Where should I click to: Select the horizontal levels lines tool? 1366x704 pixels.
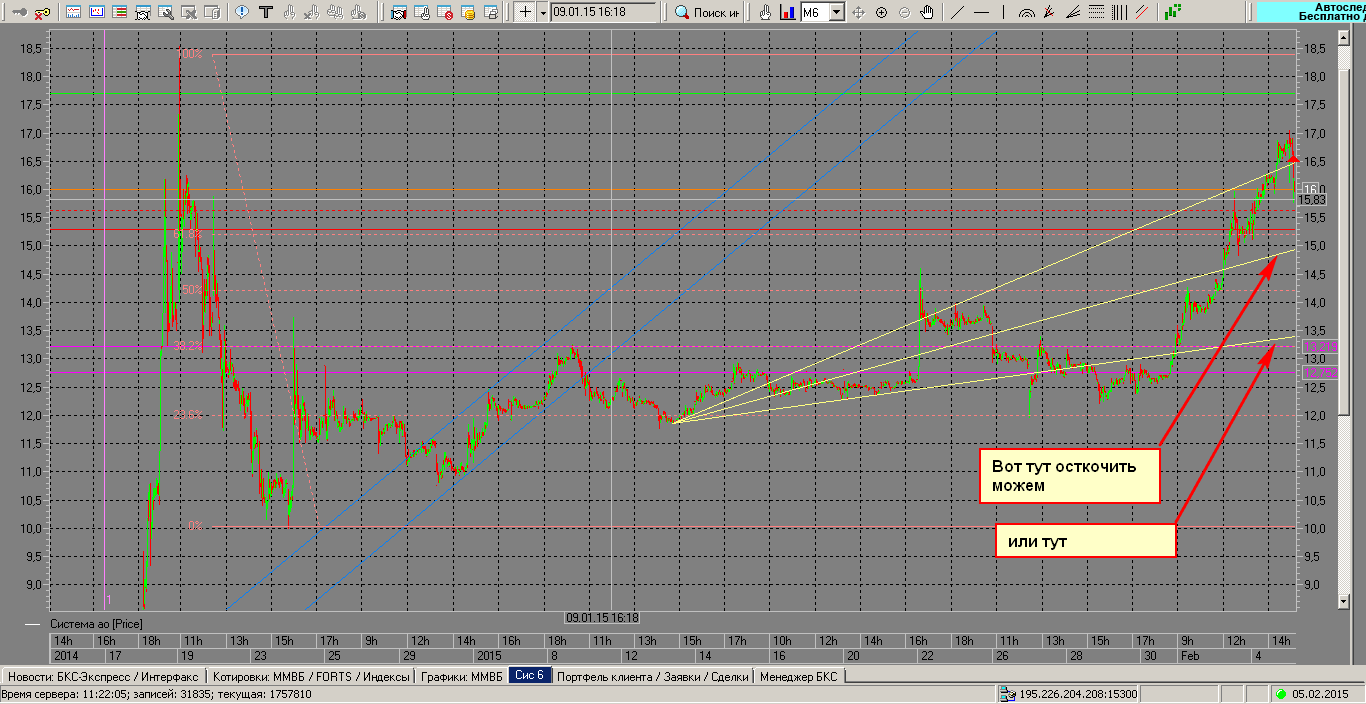[x=1096, y=13]
